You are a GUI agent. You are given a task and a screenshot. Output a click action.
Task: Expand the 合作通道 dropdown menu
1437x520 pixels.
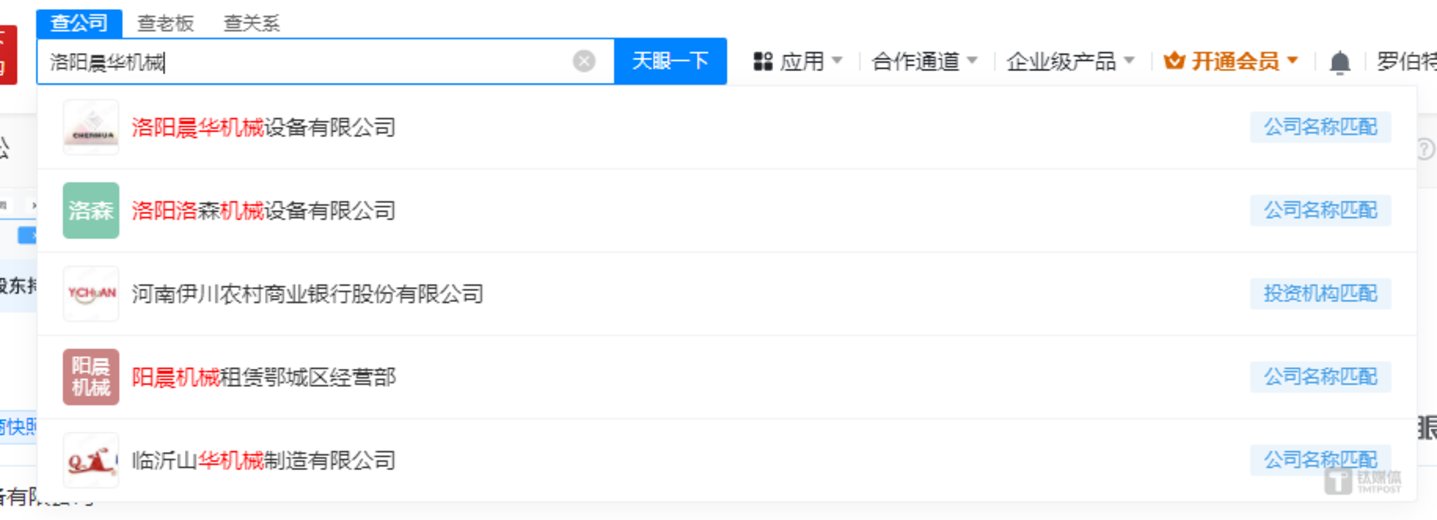click(x=924, y=62)
